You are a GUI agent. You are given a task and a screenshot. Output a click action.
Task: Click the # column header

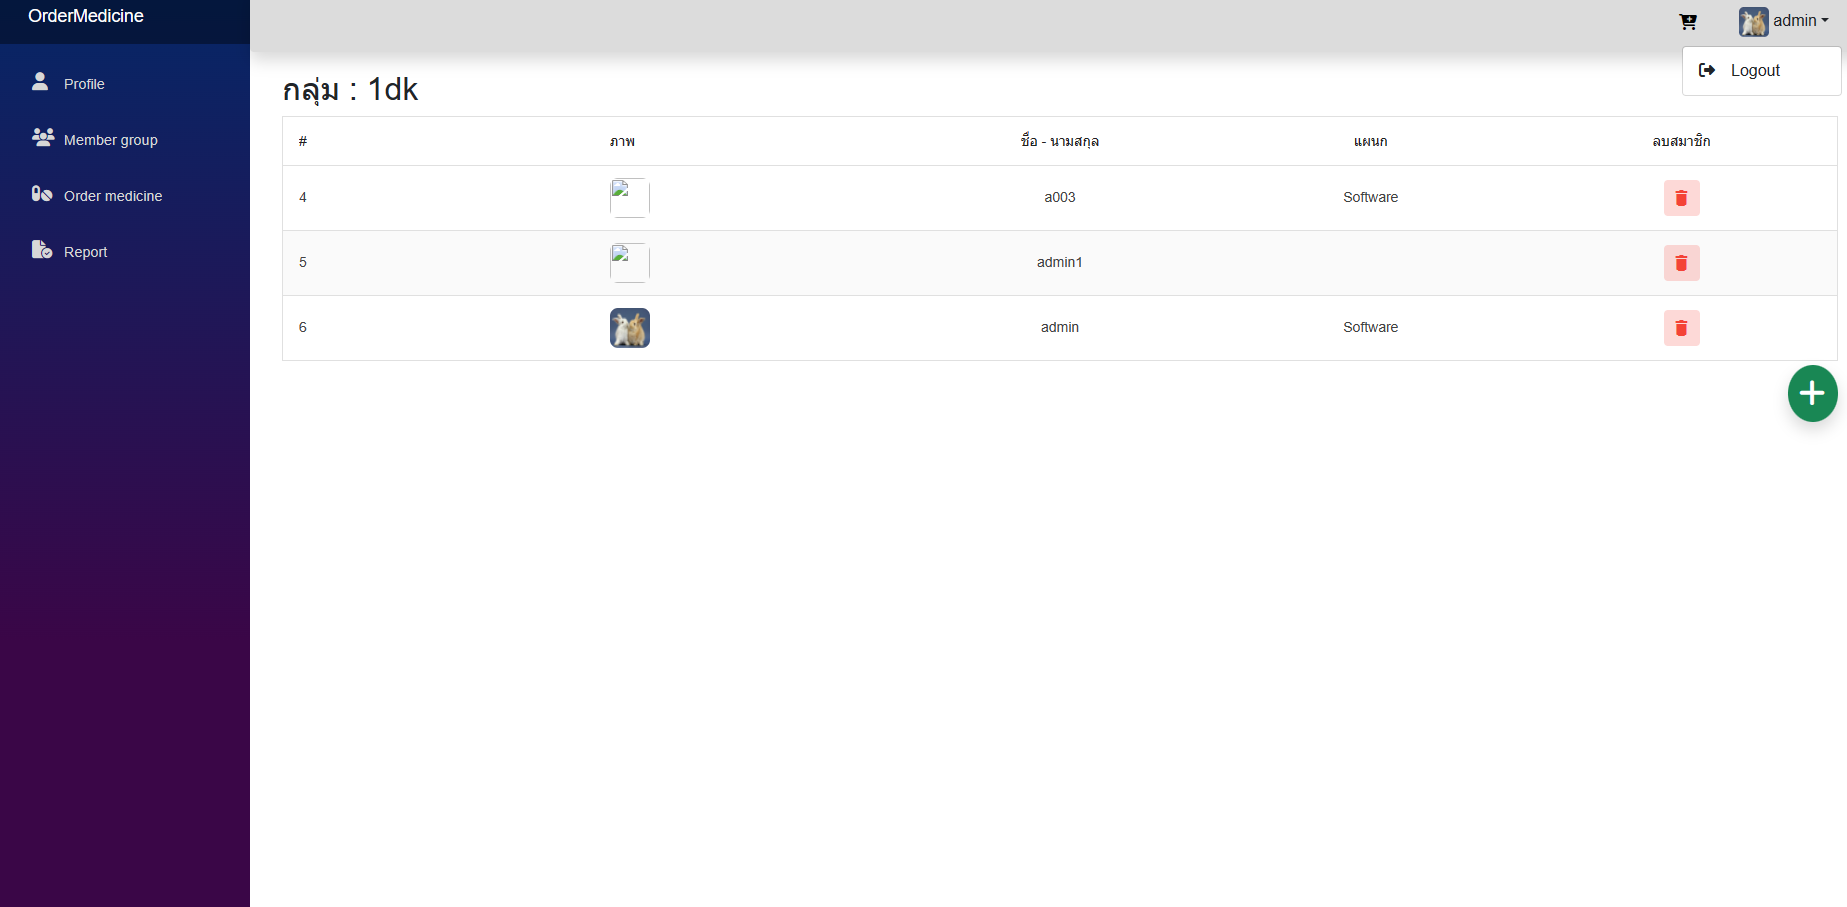pyautogui.click(x=303, y=141)
